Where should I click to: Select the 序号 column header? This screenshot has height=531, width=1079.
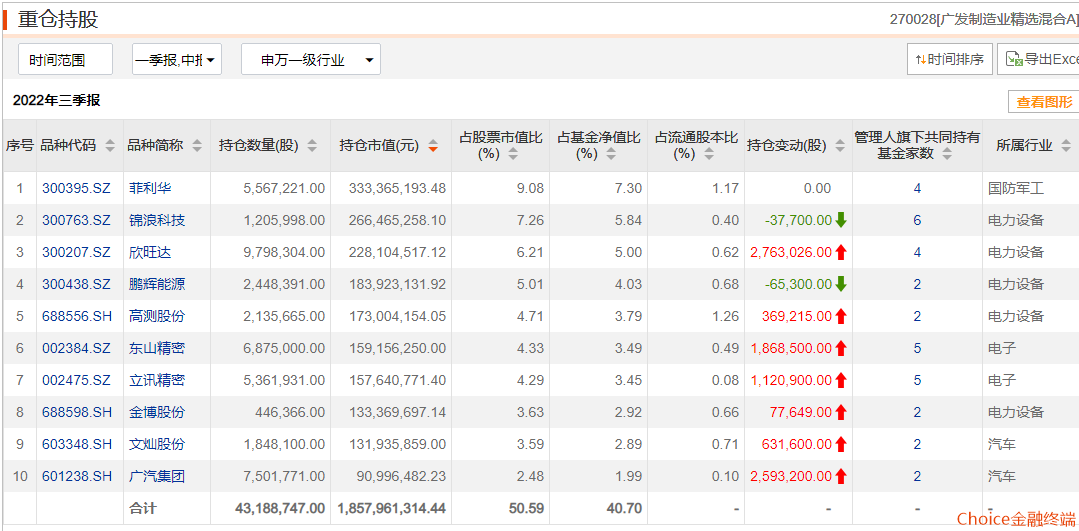coord(19,146)
